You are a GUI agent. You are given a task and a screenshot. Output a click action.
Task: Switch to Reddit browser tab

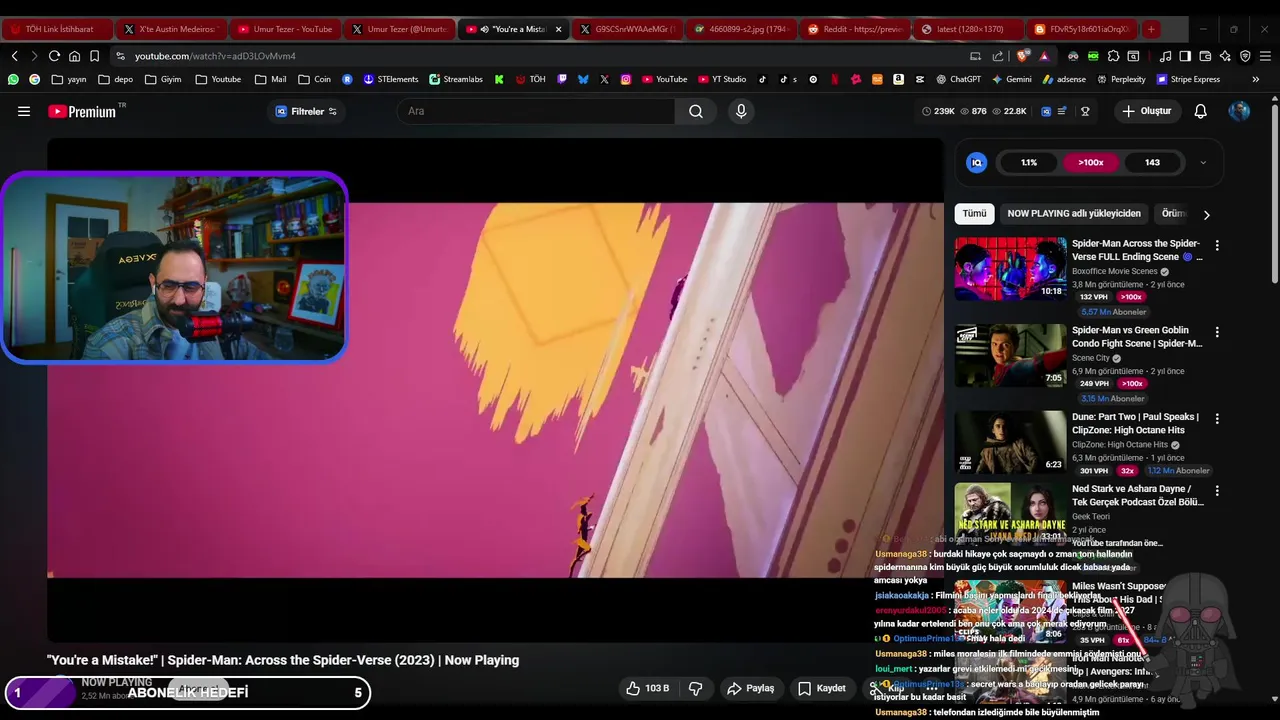pyautogui.click(x=855, y=29)
